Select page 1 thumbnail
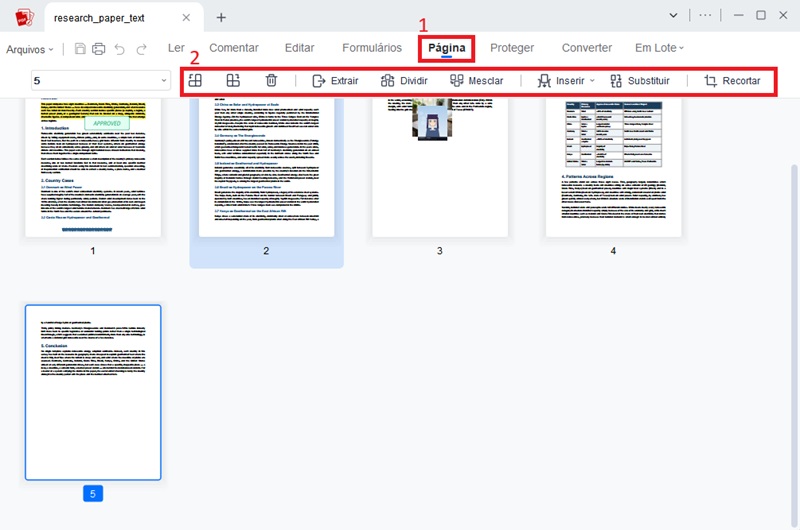This screenshot has width=800, height=530. (93, 167)
